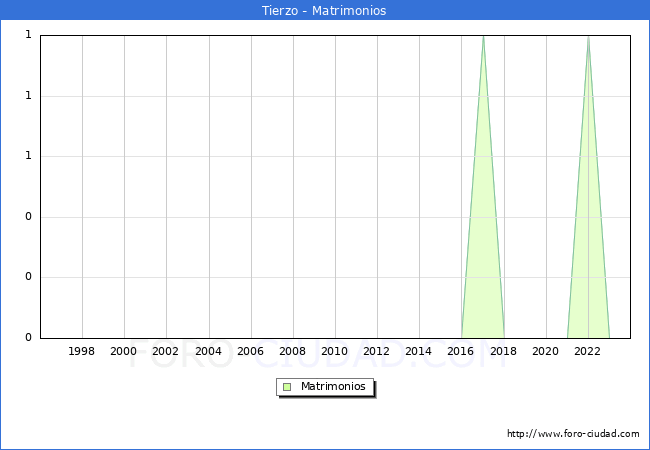Open the http://www.foro-ciudad.com link
650x450 pixels.
573,433
